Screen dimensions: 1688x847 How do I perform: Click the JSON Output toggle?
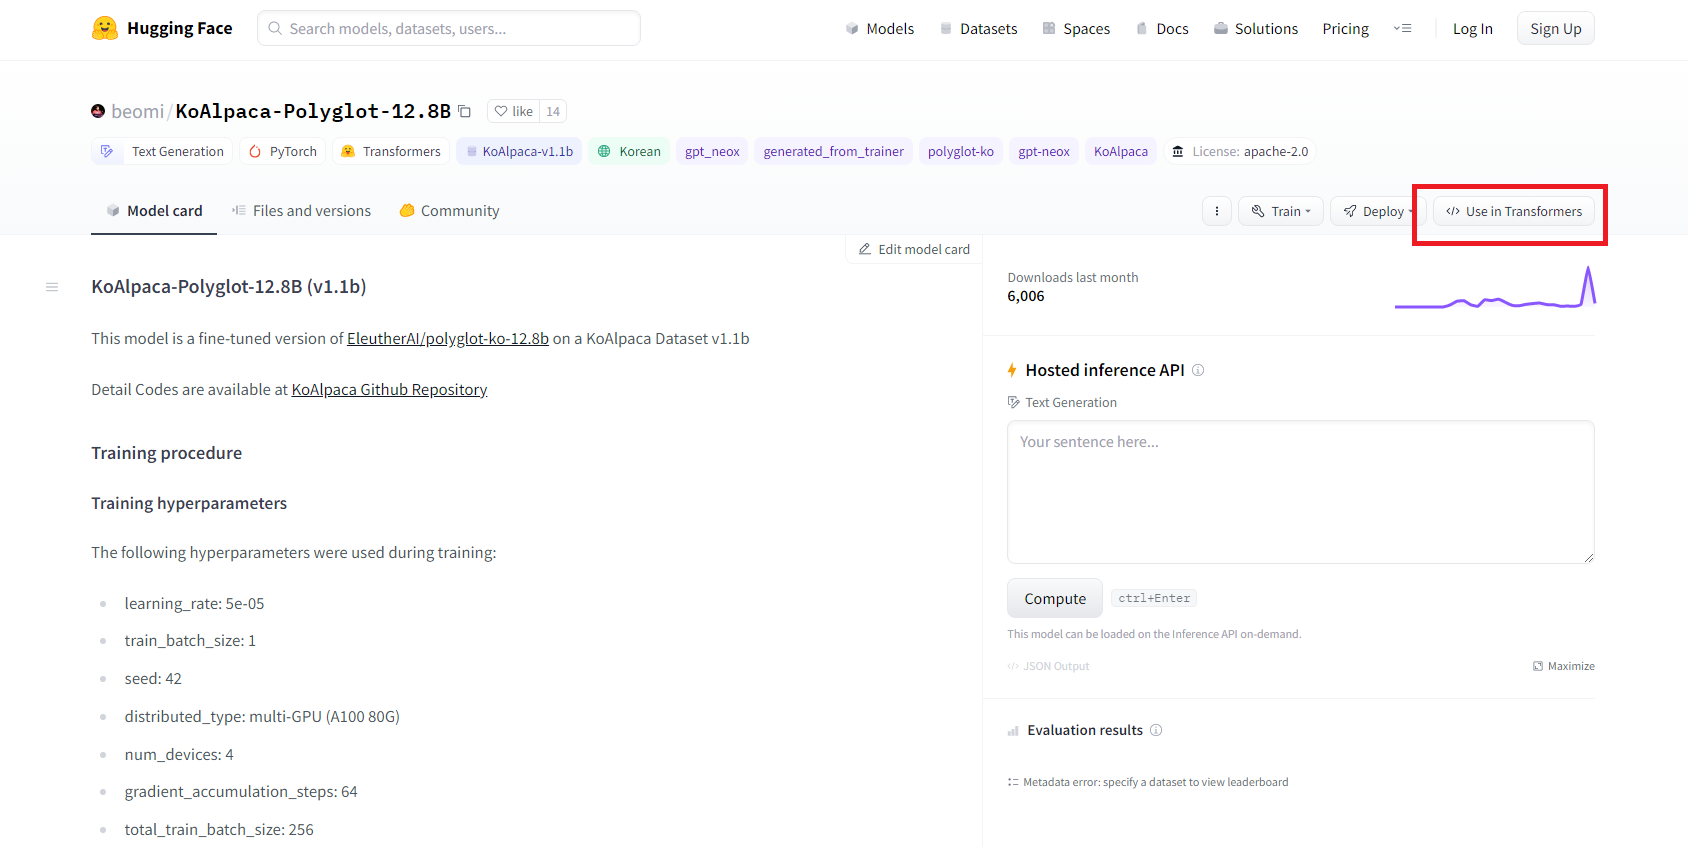[1048, 666]
